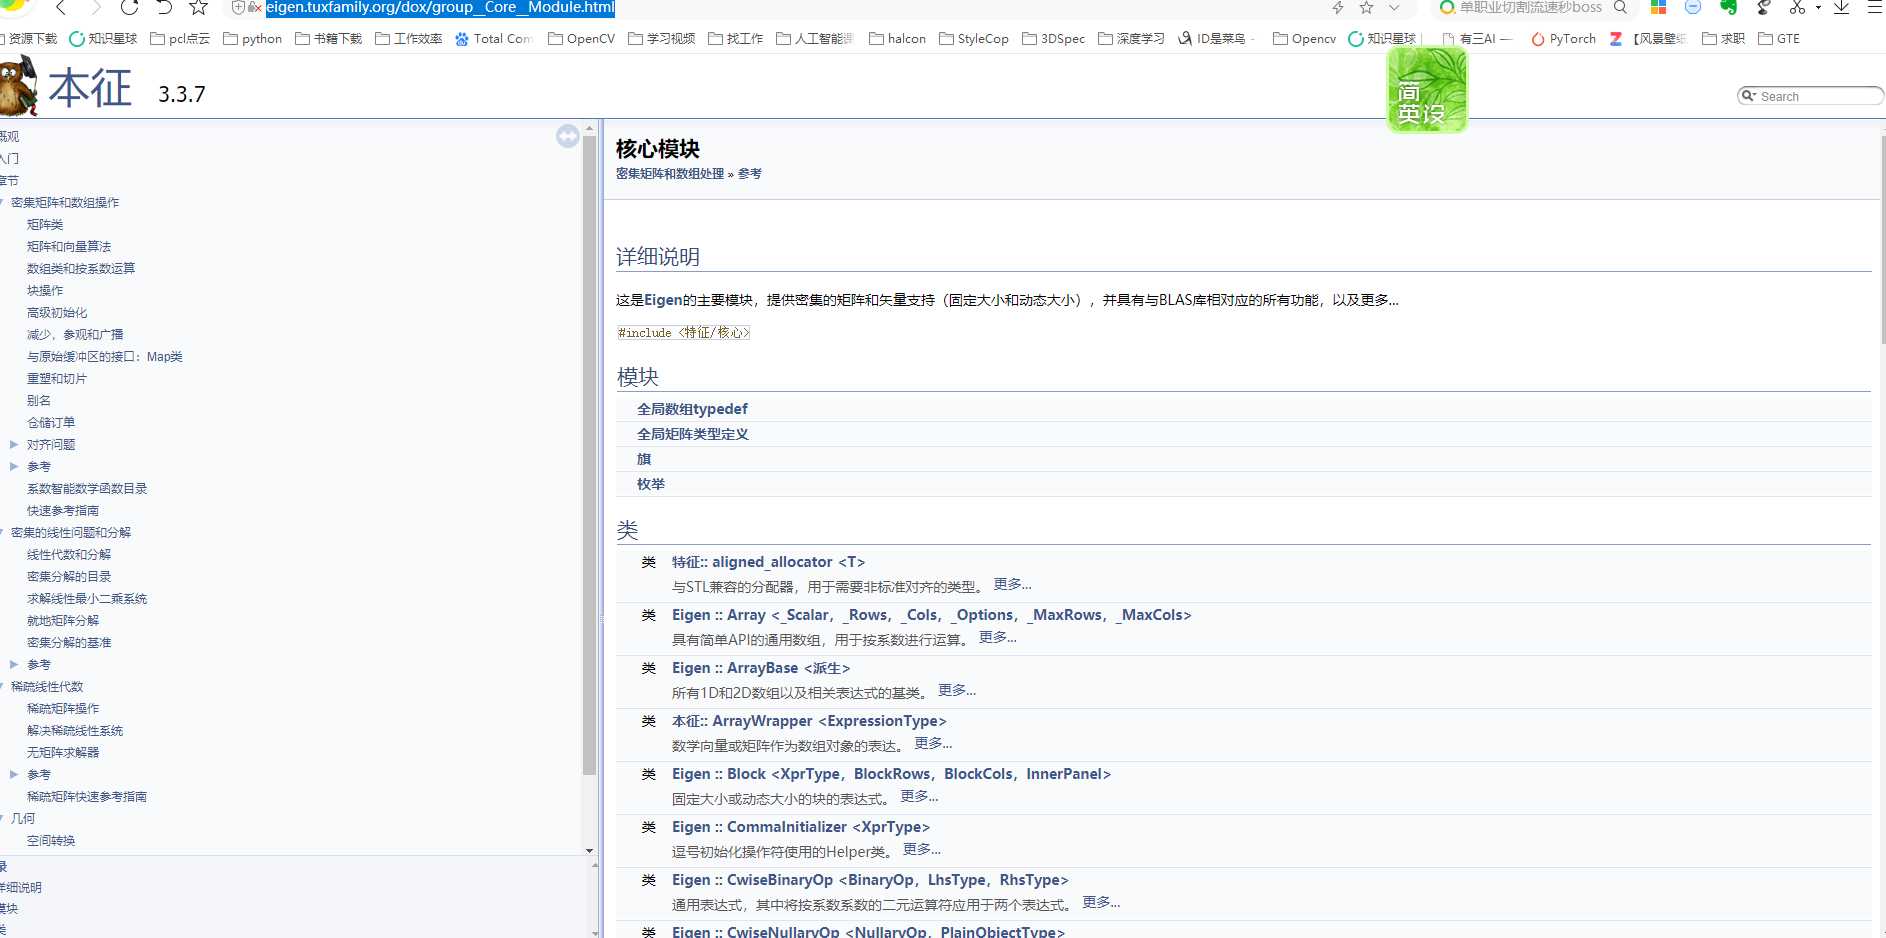Toggle the sidebar collapse arrow button
The image size is (1886, 938).
coord(567,137)
